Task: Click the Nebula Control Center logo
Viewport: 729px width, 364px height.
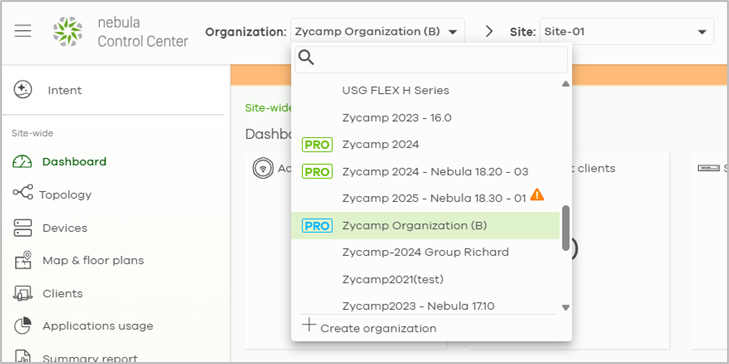Action: pyautogui.click(x=67, y=32)
